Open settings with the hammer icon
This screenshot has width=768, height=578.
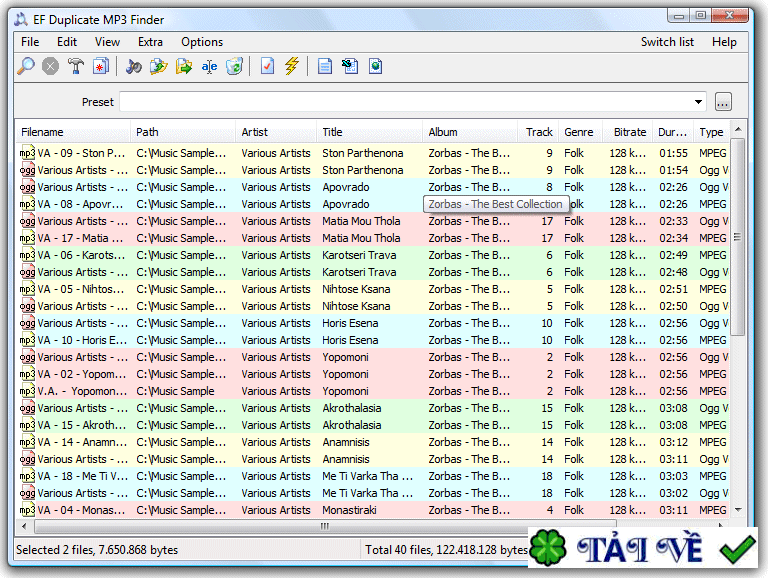click(x=75, y=66)
